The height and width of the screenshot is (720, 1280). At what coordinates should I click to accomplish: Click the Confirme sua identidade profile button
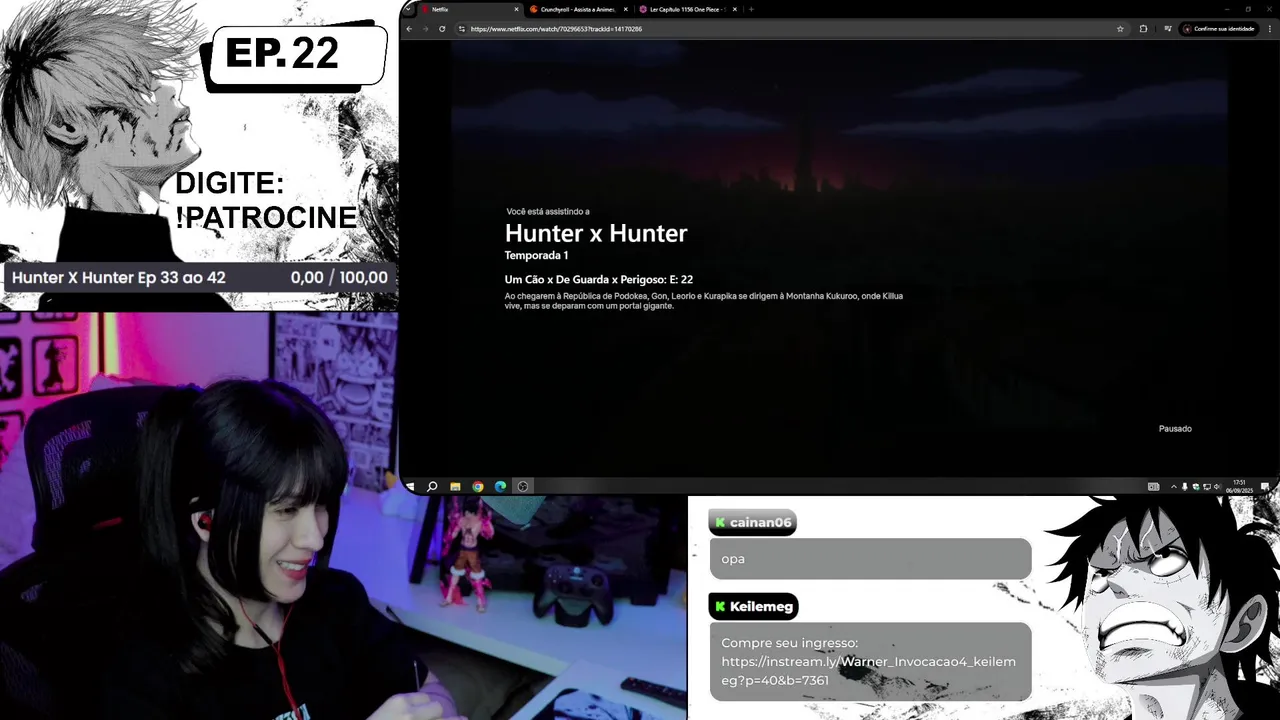point(1218,29)
